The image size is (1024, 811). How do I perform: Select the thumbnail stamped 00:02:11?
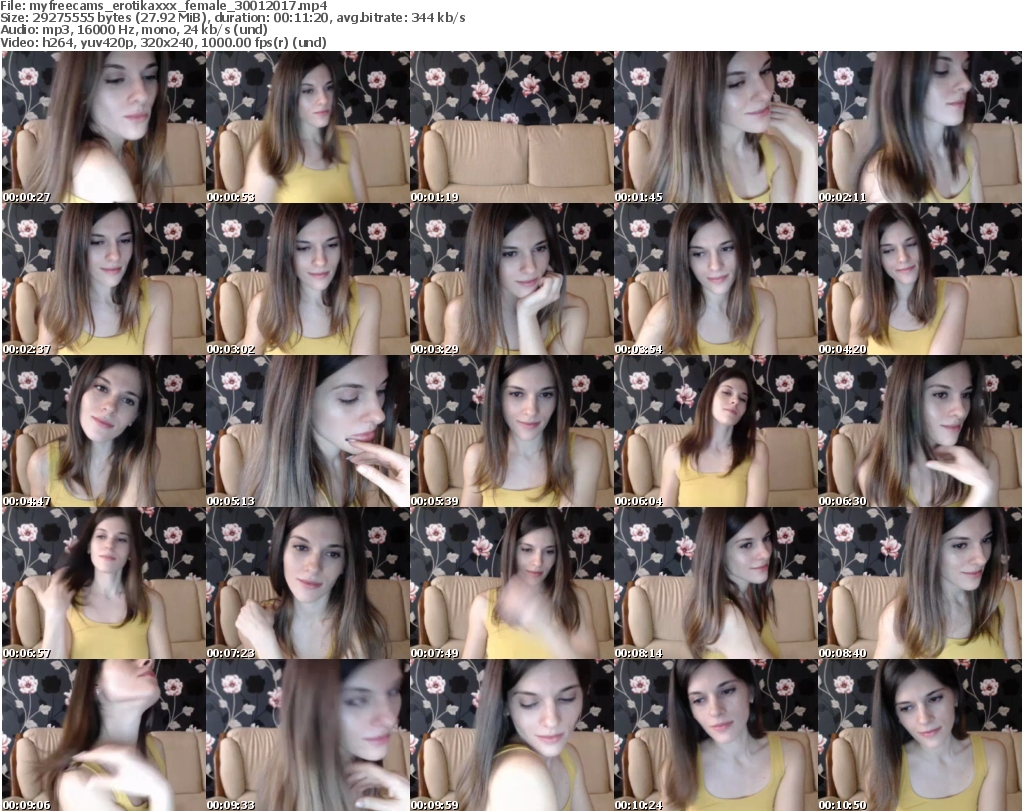point(920,127)
